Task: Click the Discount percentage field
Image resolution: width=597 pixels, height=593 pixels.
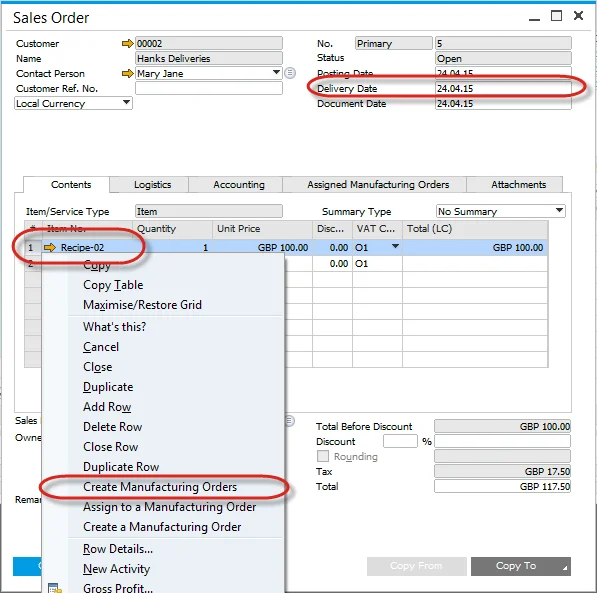Action: point(400,441)
